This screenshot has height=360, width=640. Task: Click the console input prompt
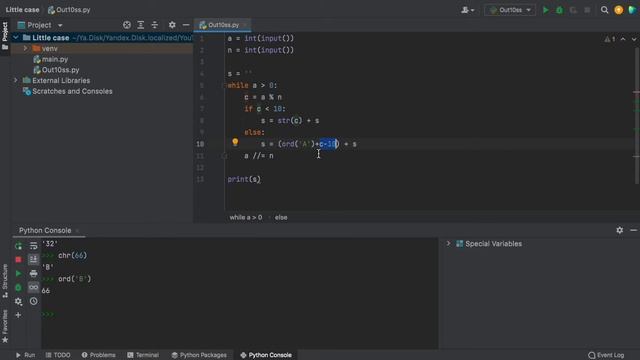tap(48, 314)
